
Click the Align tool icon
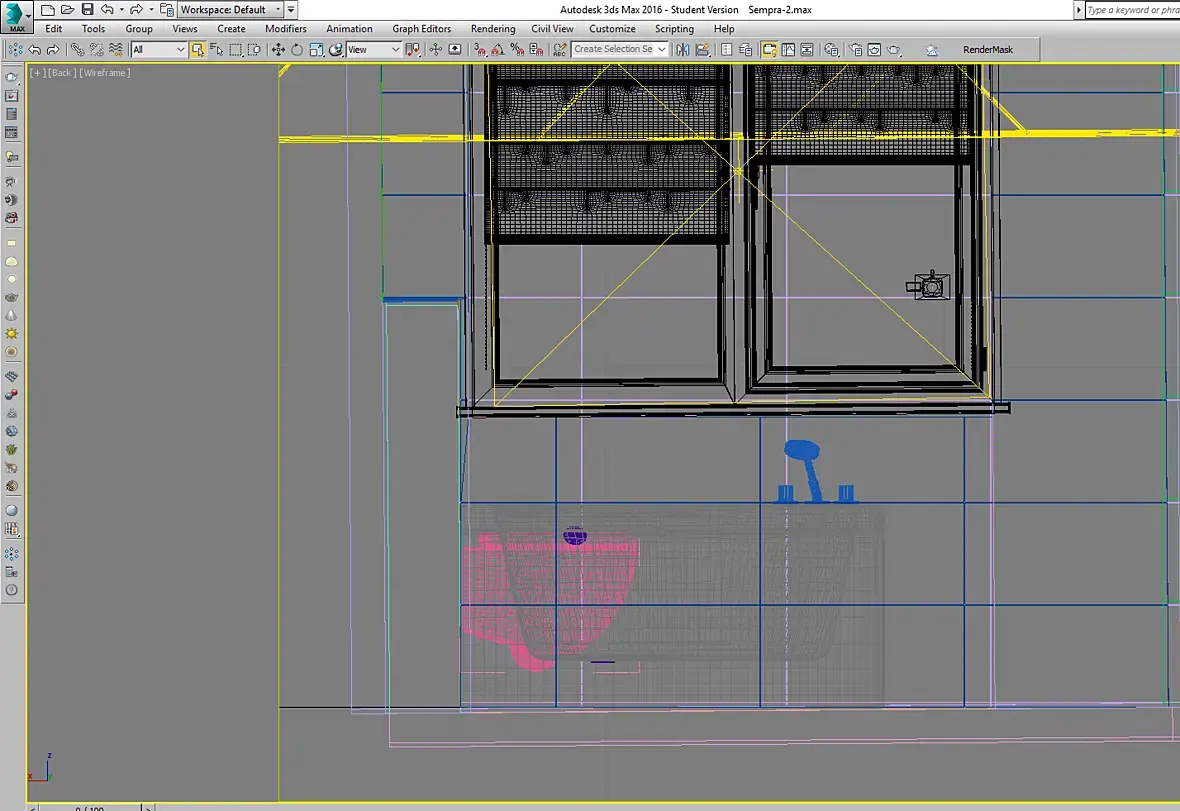[x=702, y=50]
